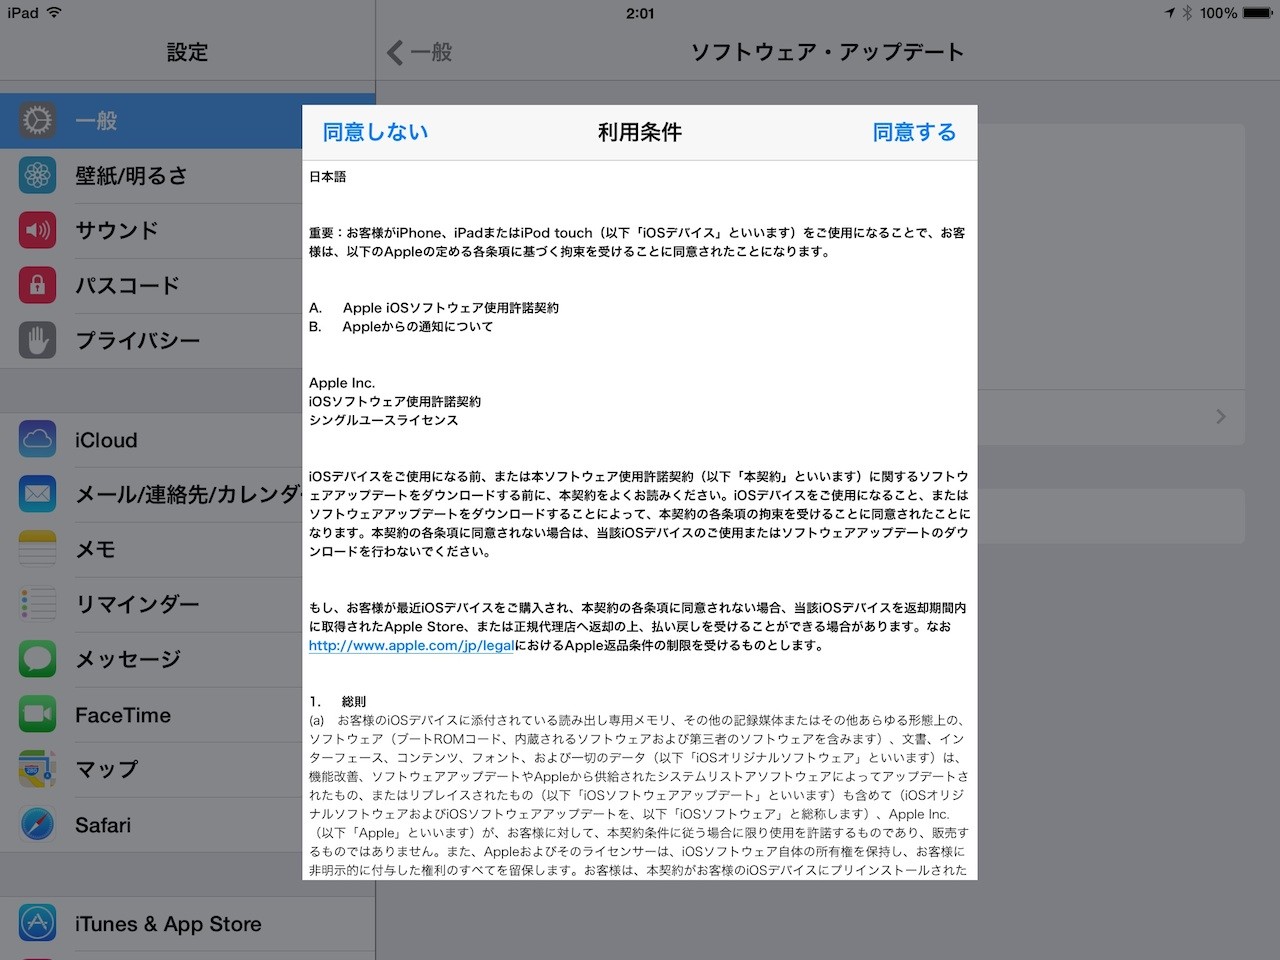Go back using the 一般 chevron
Viewport: 1280px width, 960px height.
click(420, 52)
